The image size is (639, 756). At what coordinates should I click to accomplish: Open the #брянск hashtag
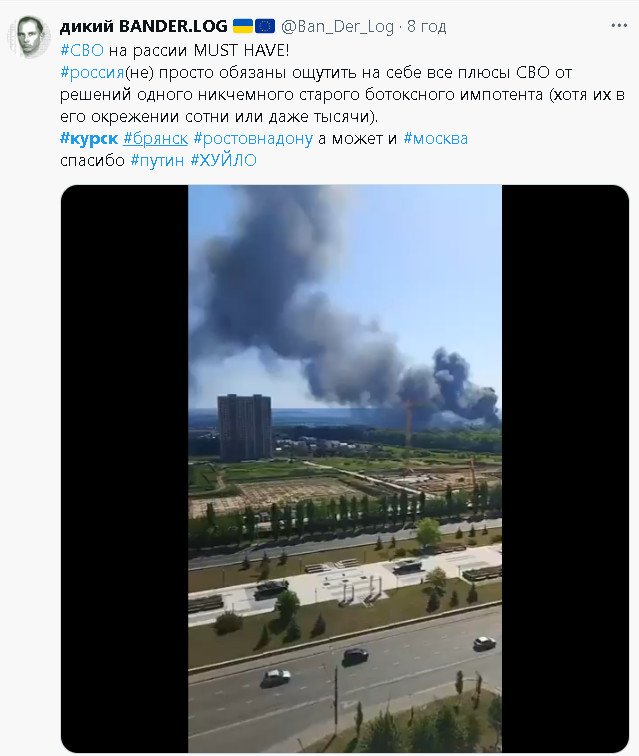(x=155, y=139)
